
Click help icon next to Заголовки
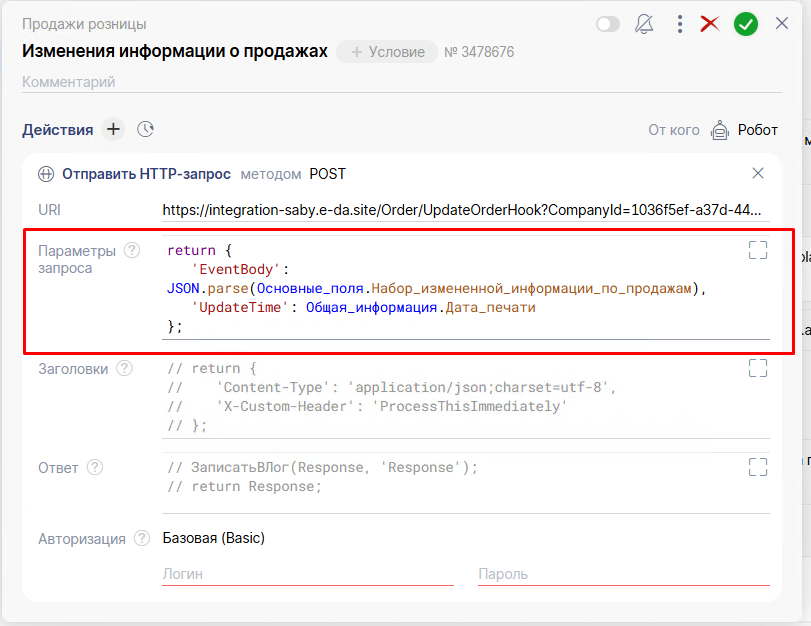pos(124,368)
